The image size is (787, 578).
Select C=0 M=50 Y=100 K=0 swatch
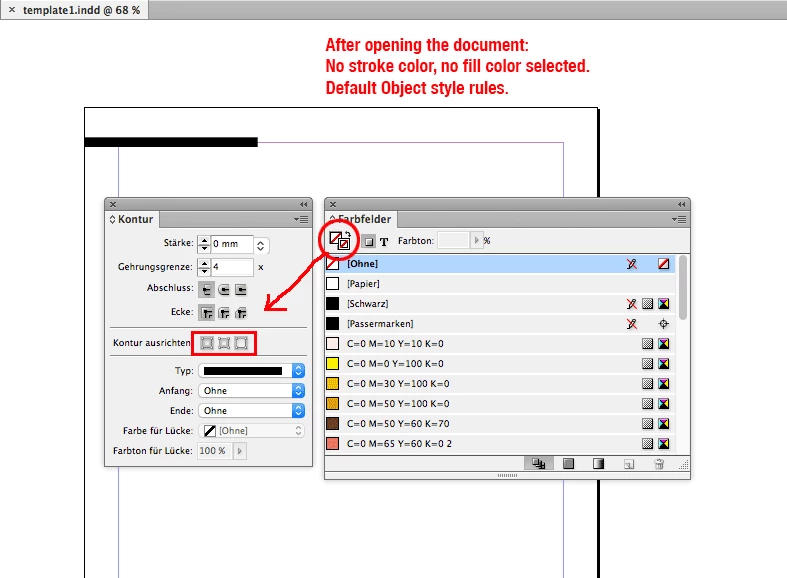click(500, 404)
